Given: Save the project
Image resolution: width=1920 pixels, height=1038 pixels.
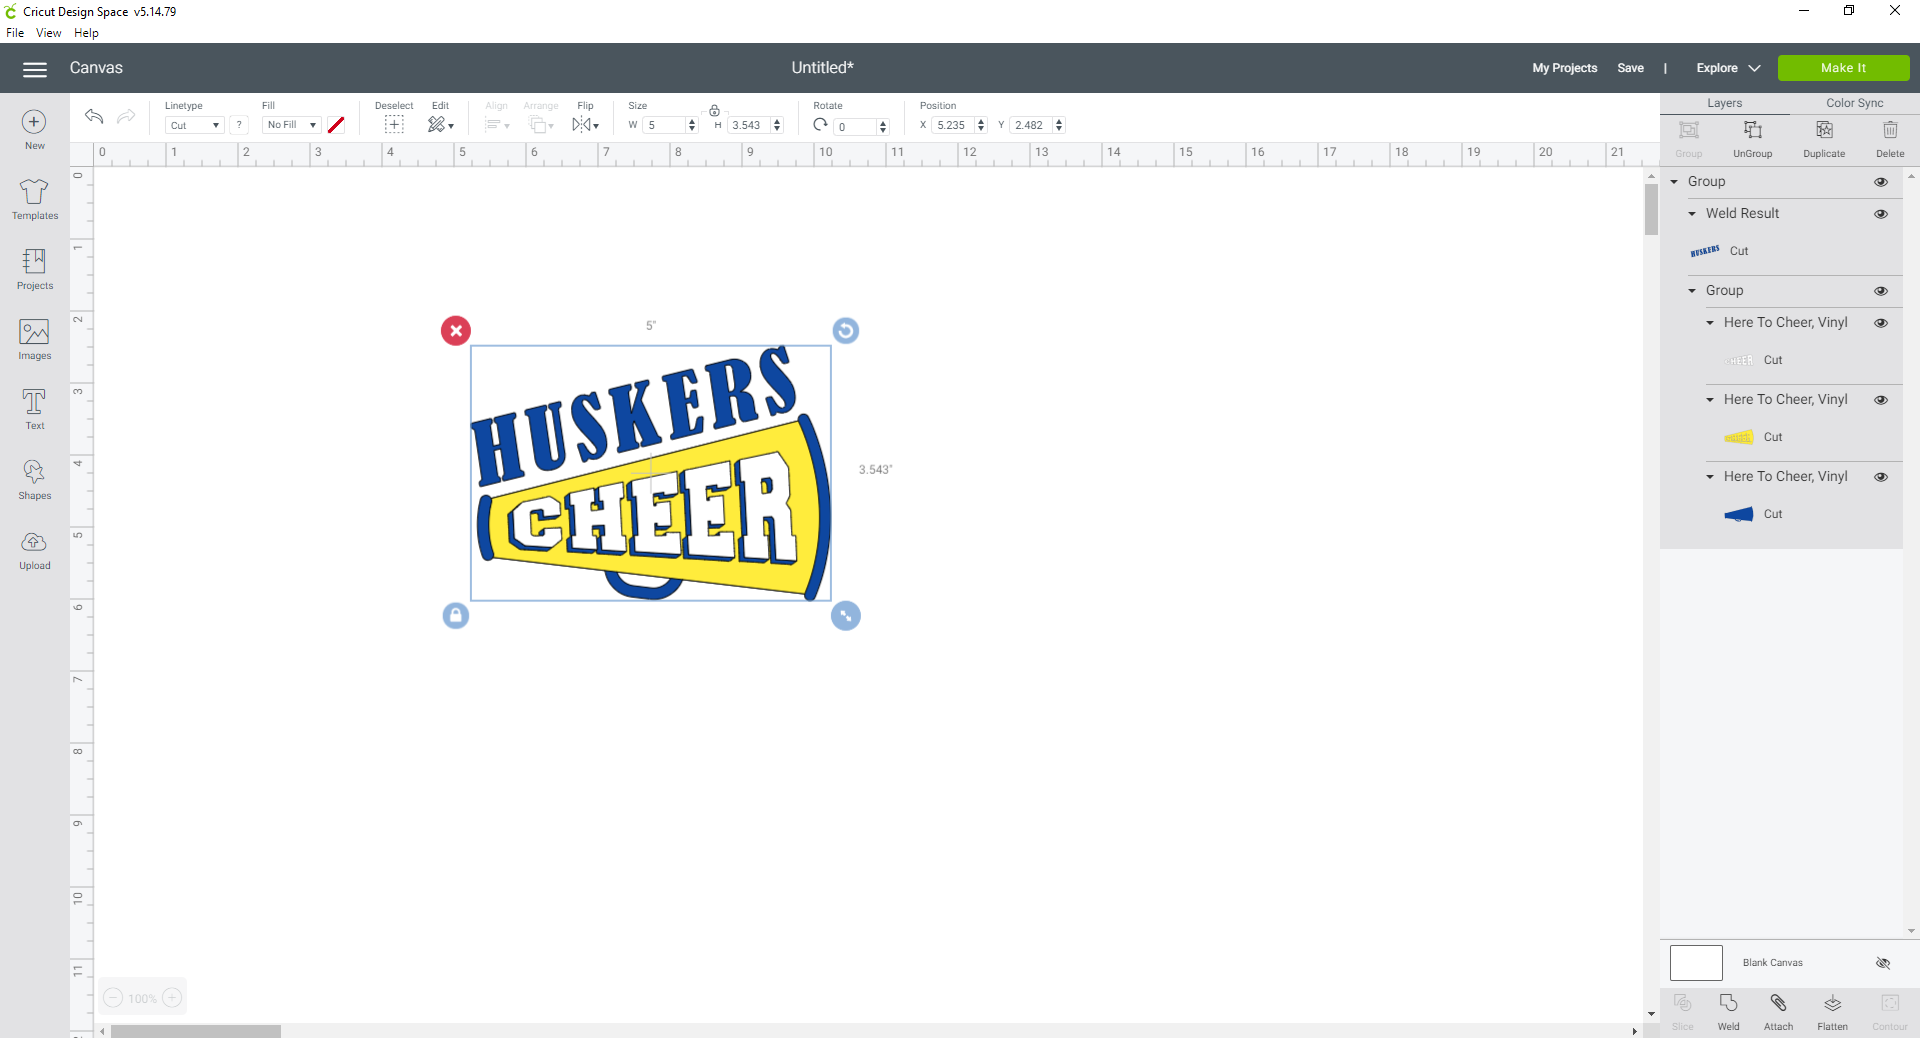Looking at the screenshot, I should pos(1630,68).
